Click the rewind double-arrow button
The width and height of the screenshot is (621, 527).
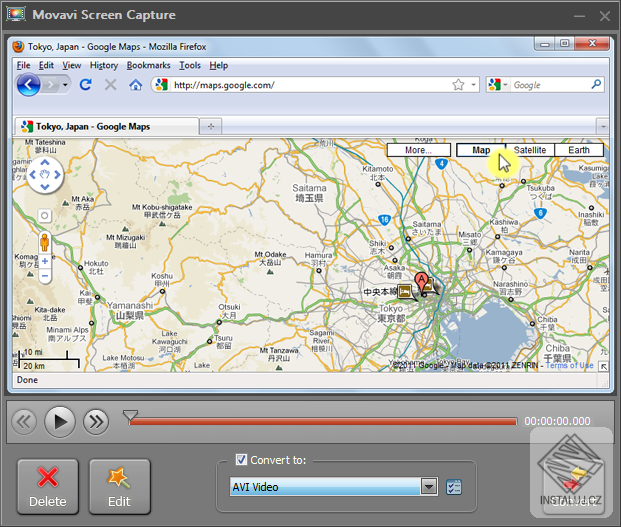(x=24, y=422)
